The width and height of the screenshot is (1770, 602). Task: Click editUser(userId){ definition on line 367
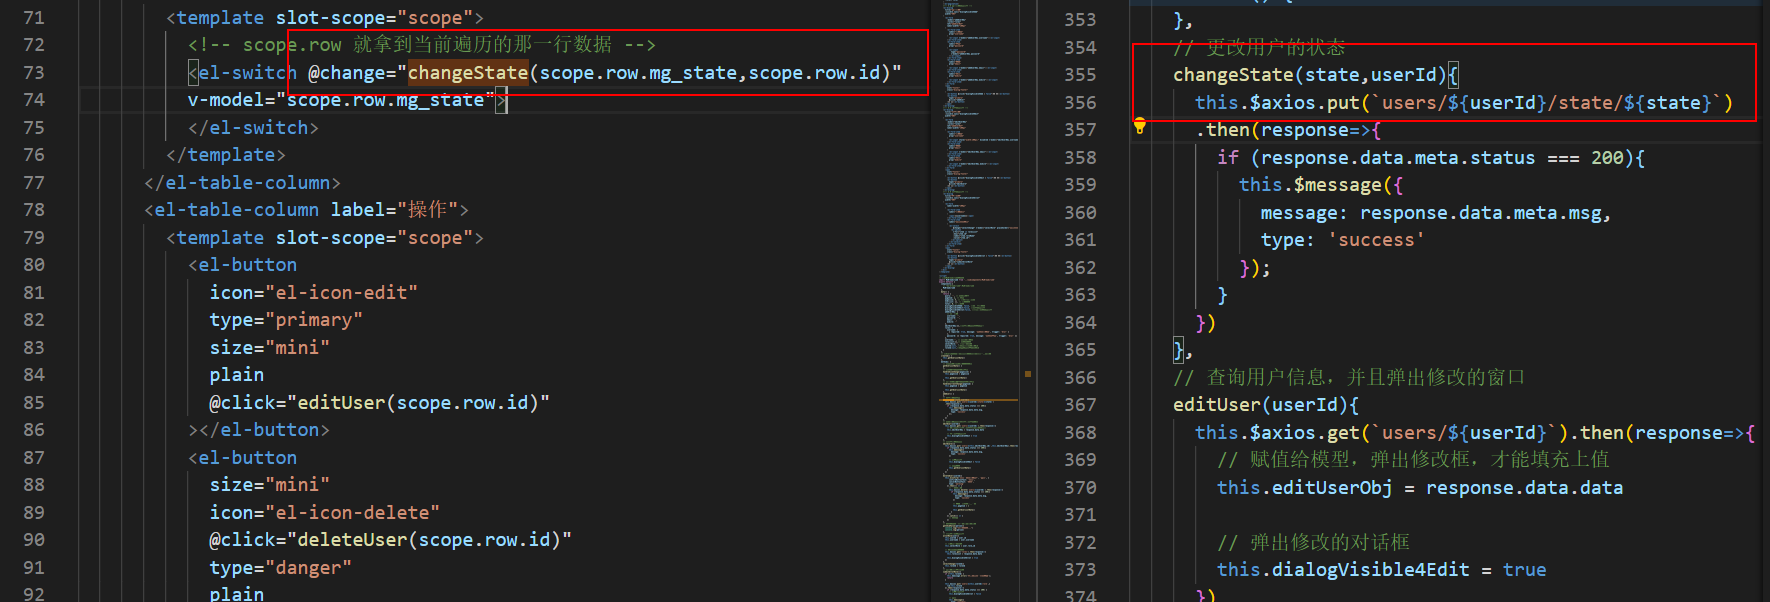[x=1266, y=405]
